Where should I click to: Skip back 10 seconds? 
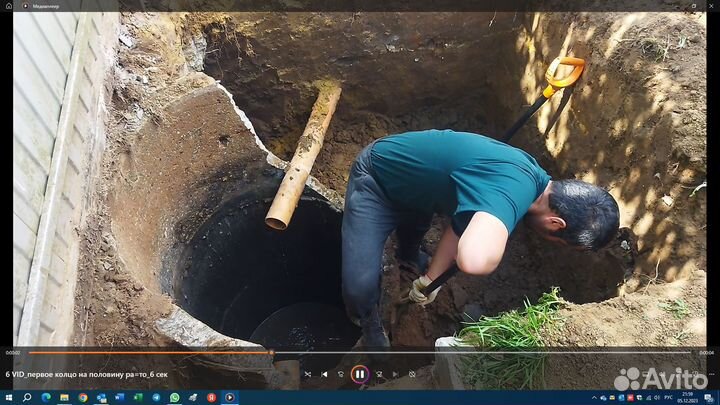tap(341, 375)
